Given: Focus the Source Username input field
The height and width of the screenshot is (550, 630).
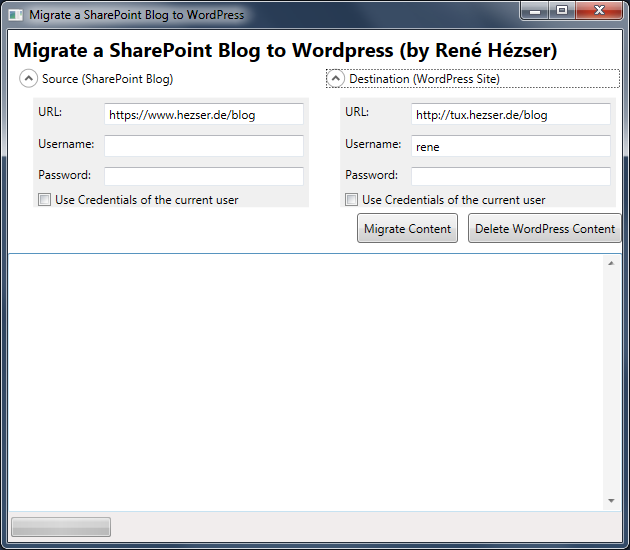Looking at the screenshot, I should [204, 145].
